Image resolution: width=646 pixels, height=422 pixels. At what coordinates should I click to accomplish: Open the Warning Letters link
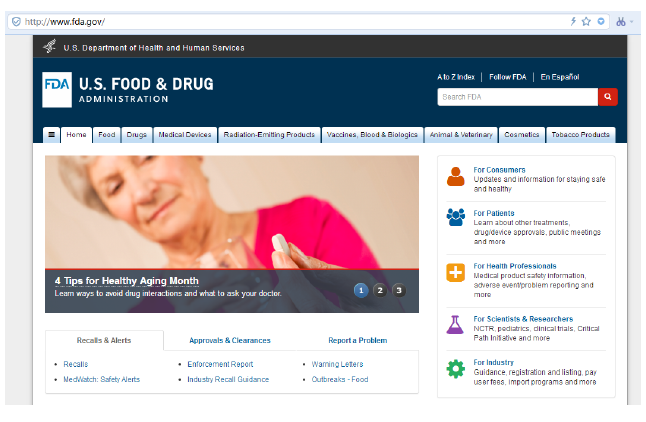[337, 364]
